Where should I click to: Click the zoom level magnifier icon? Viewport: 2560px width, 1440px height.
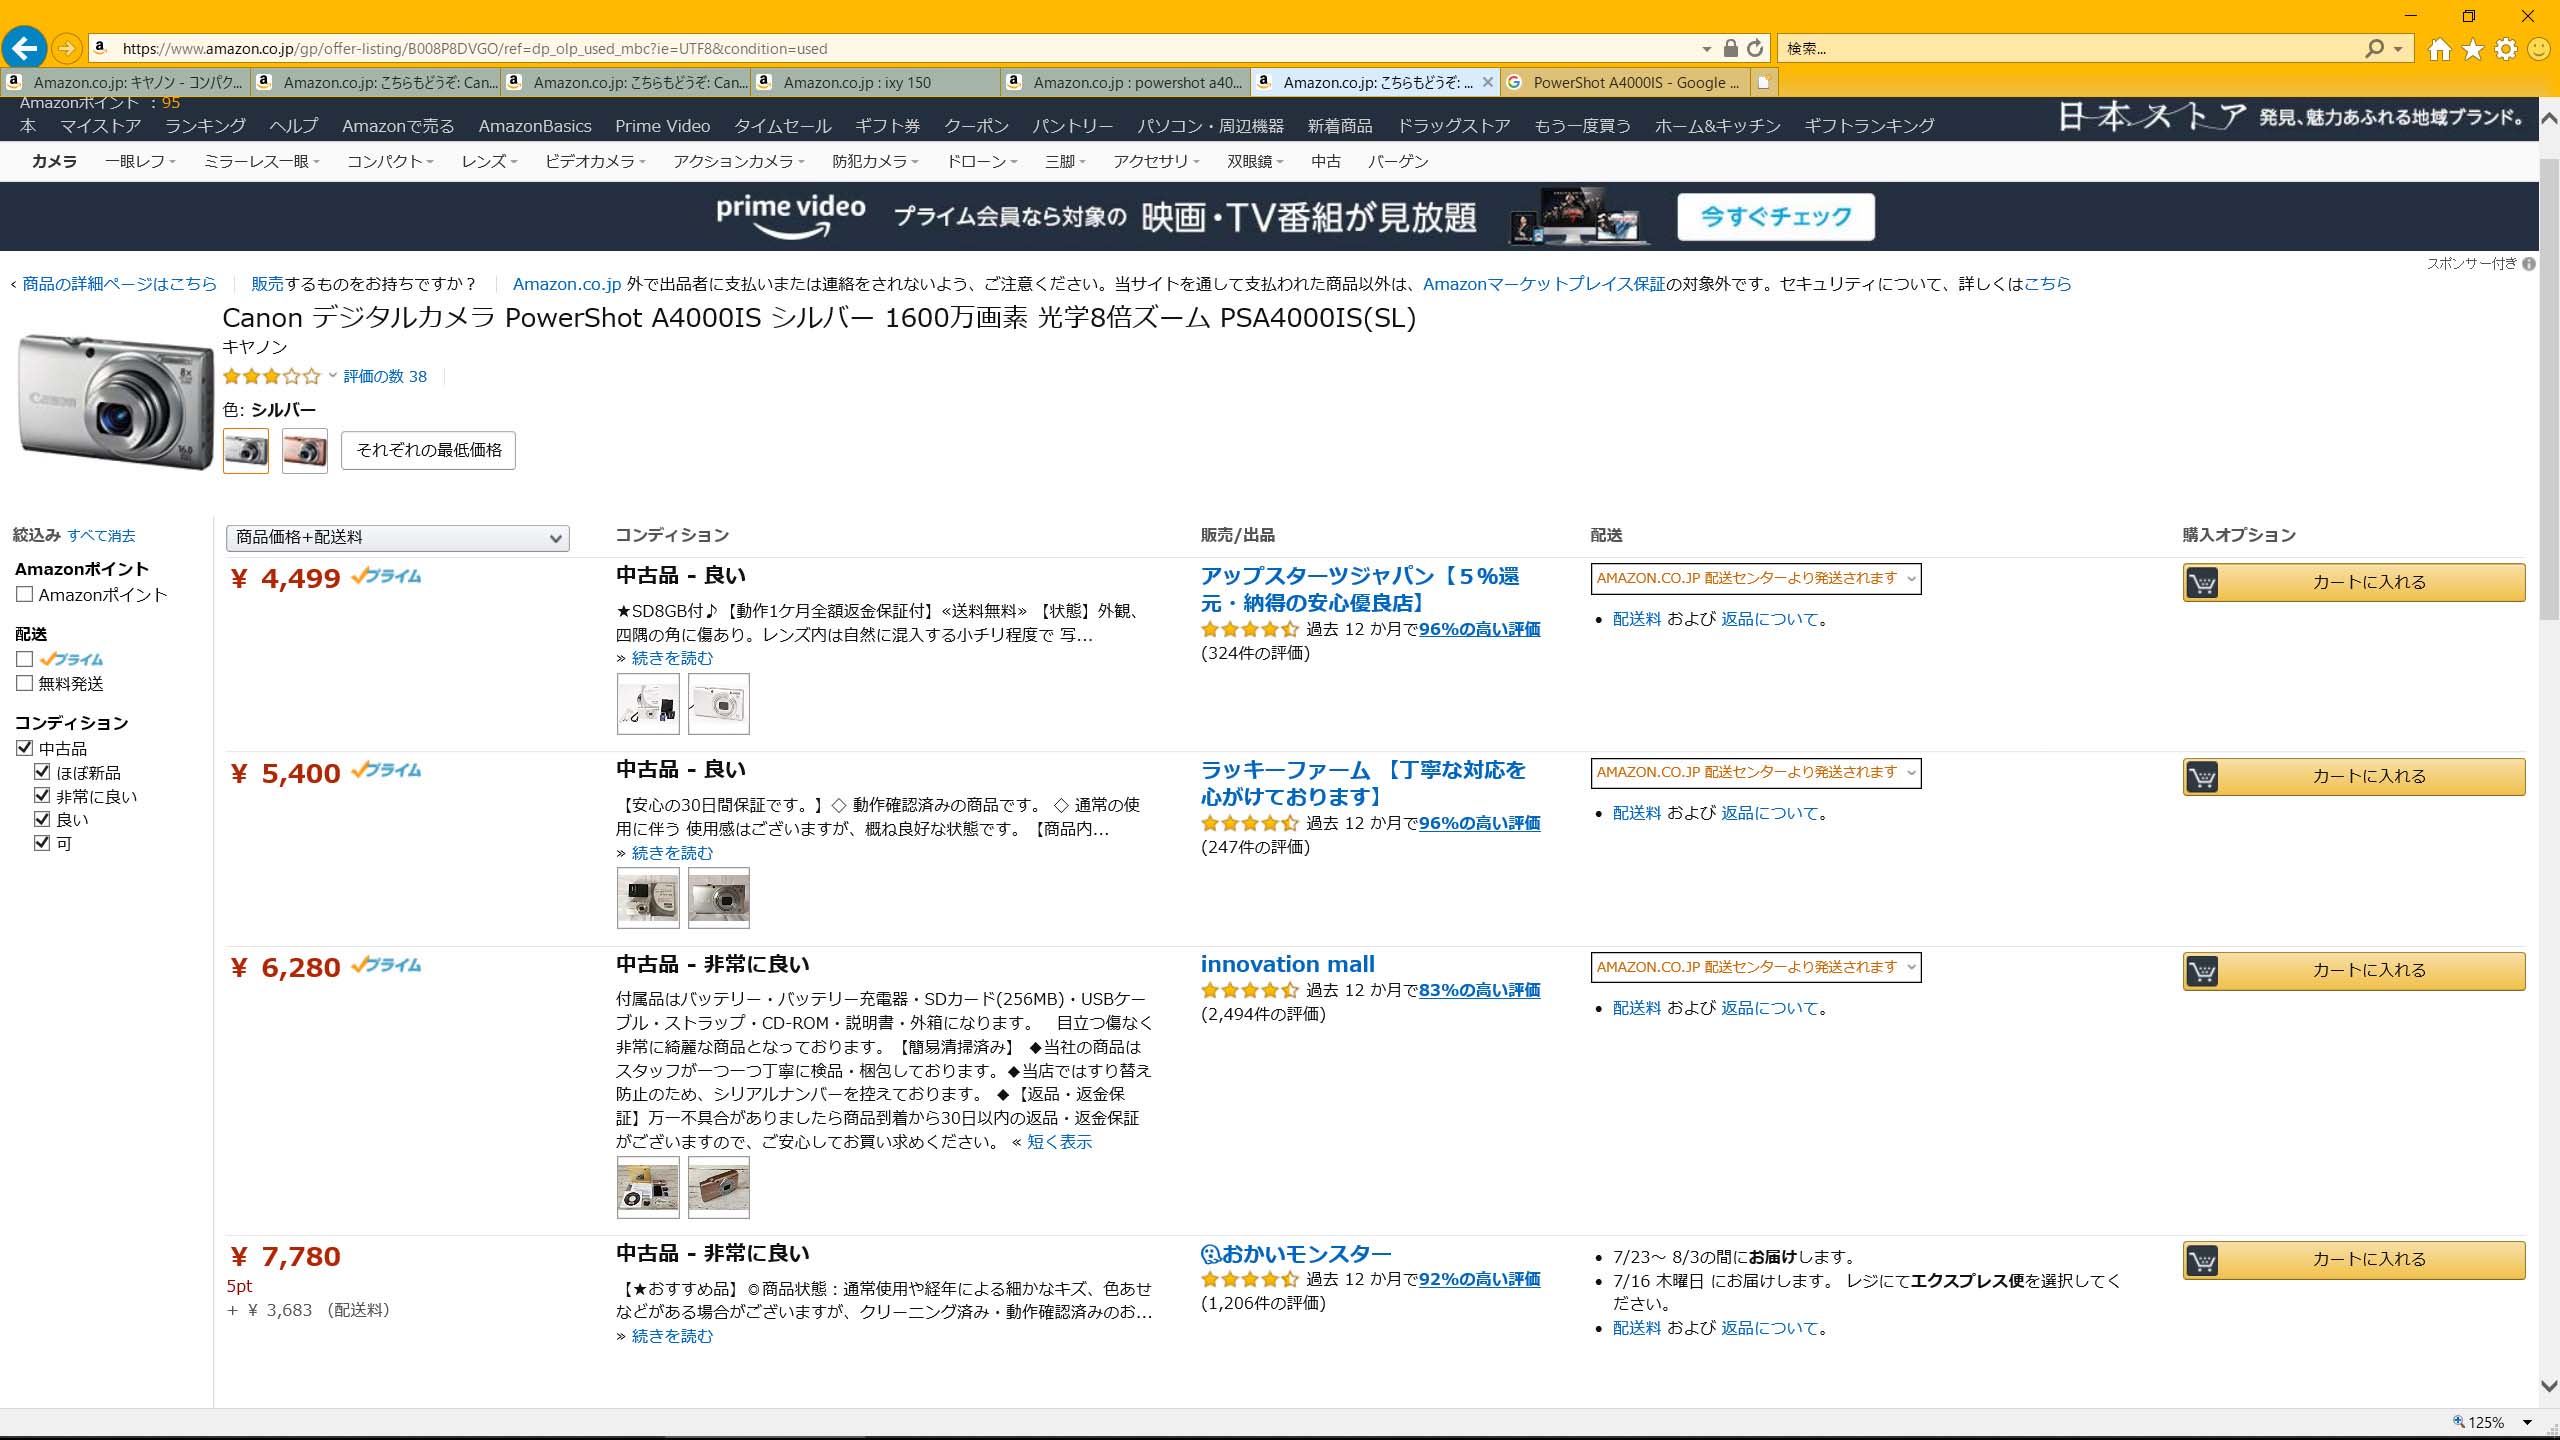(x=2459, y=1422)
